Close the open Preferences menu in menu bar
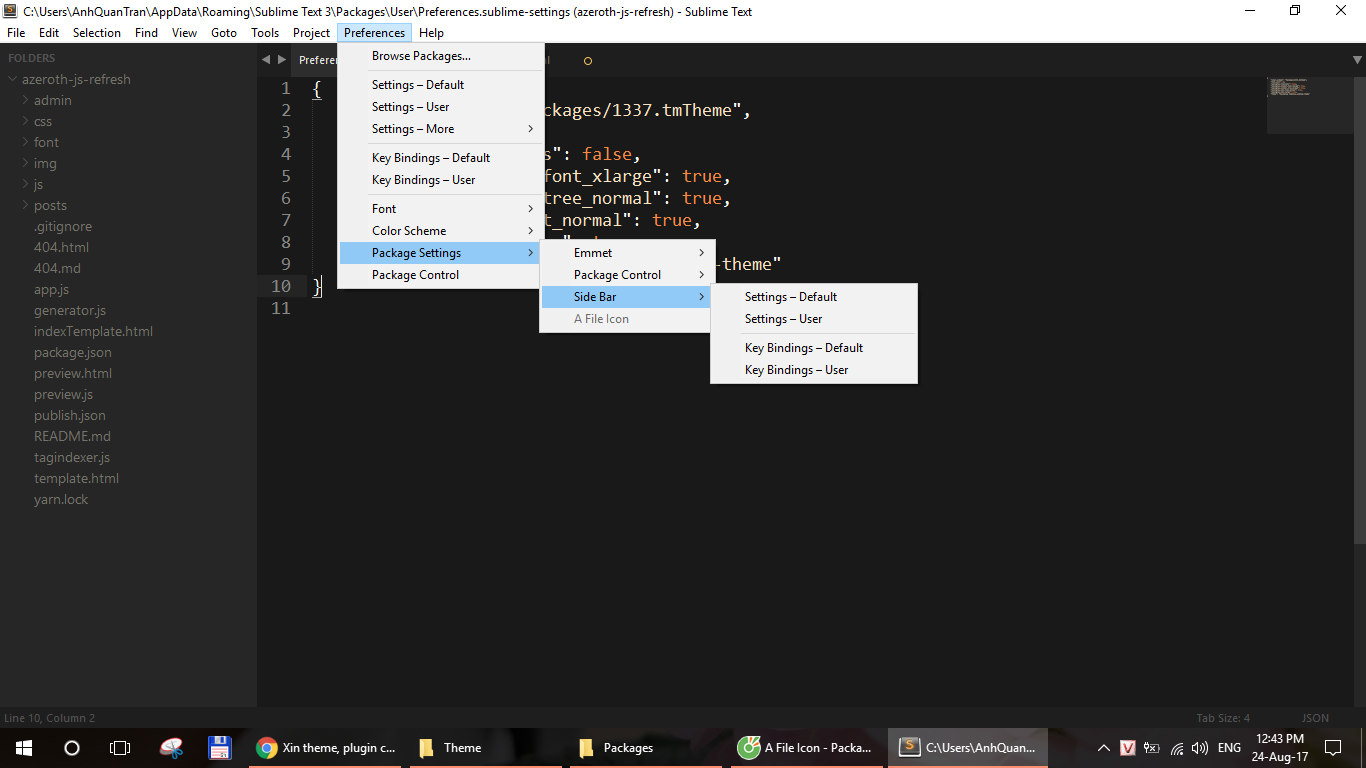1366x768 pixels. point(375,33)
